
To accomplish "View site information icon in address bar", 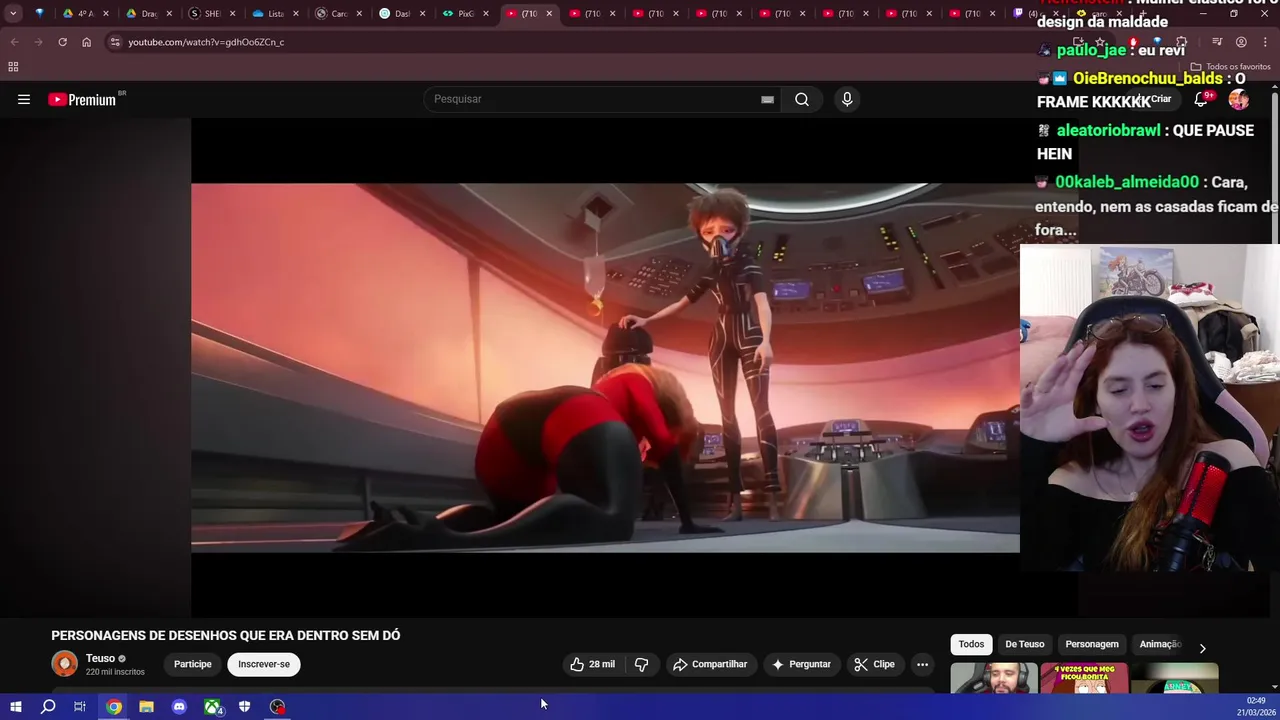I will (x=115, y=42).
